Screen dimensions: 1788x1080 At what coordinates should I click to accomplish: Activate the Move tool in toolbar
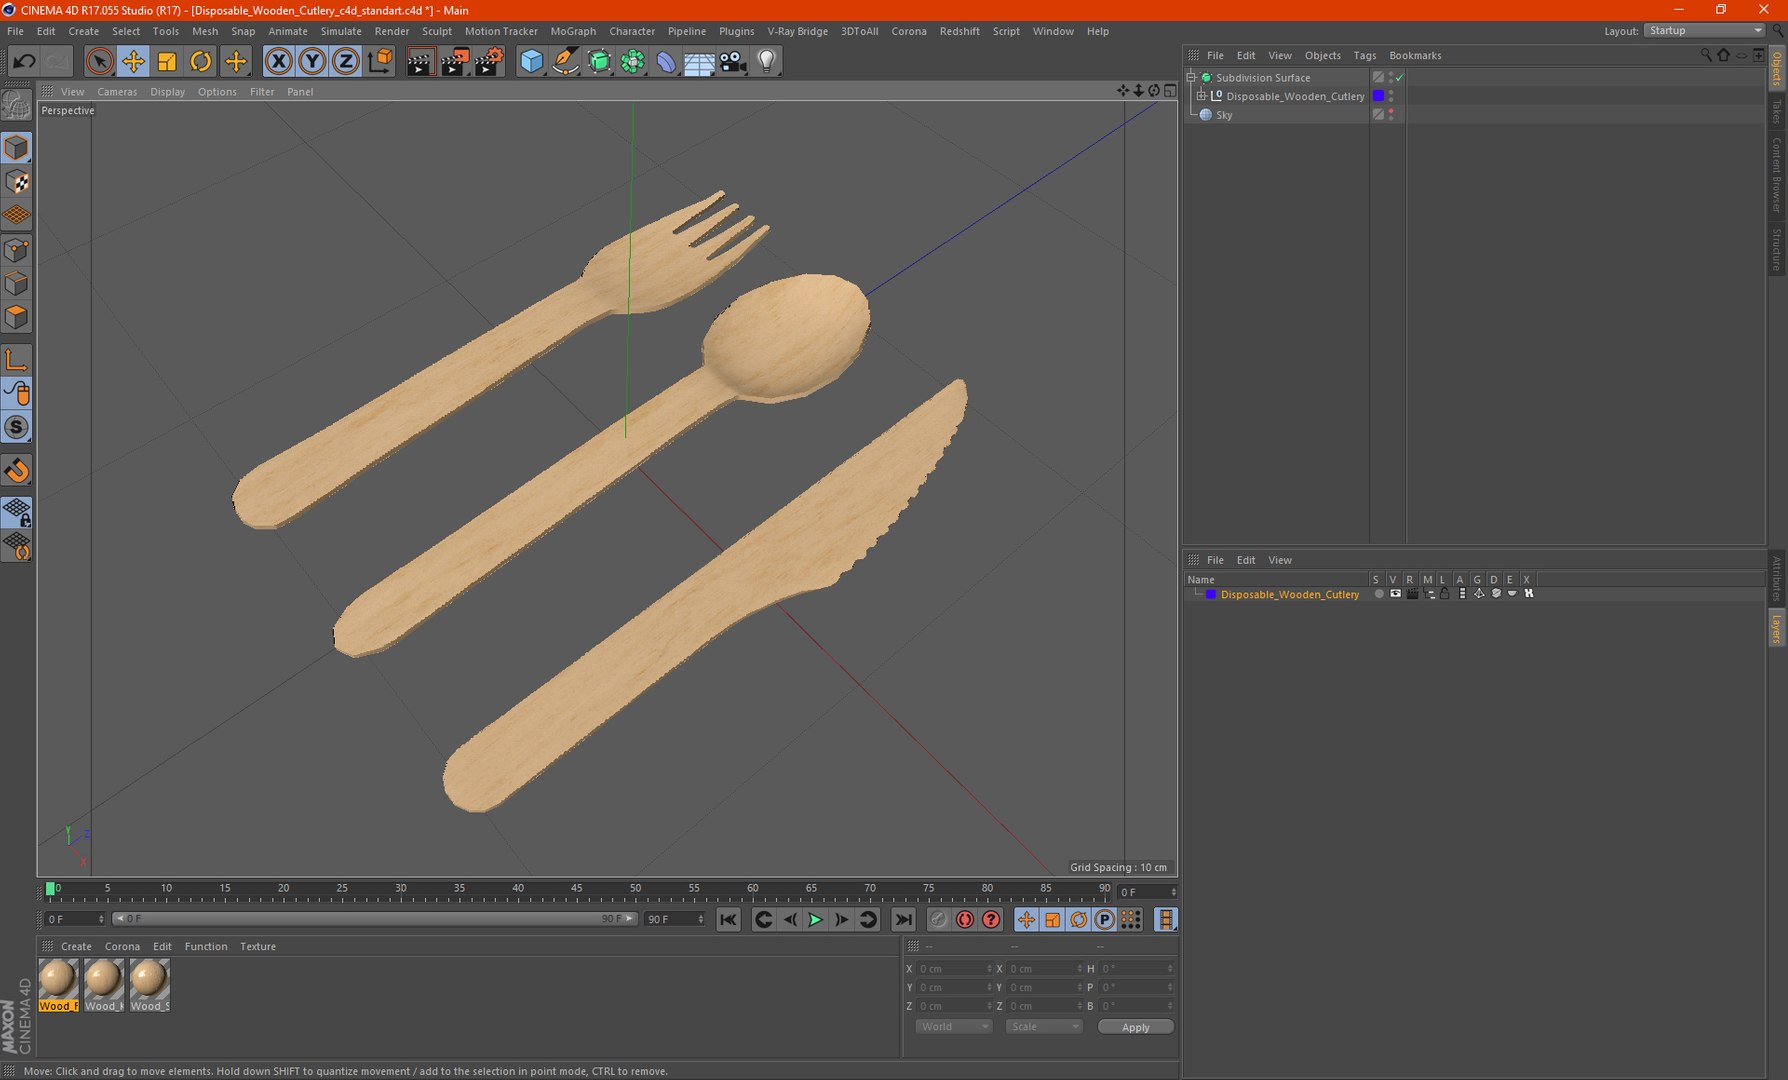click(133, 62)
